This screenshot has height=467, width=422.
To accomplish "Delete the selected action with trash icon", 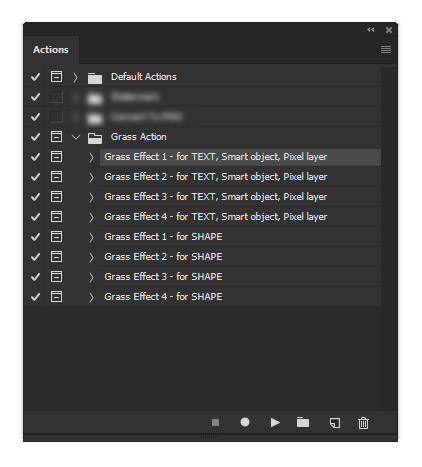I will [363, 423].
